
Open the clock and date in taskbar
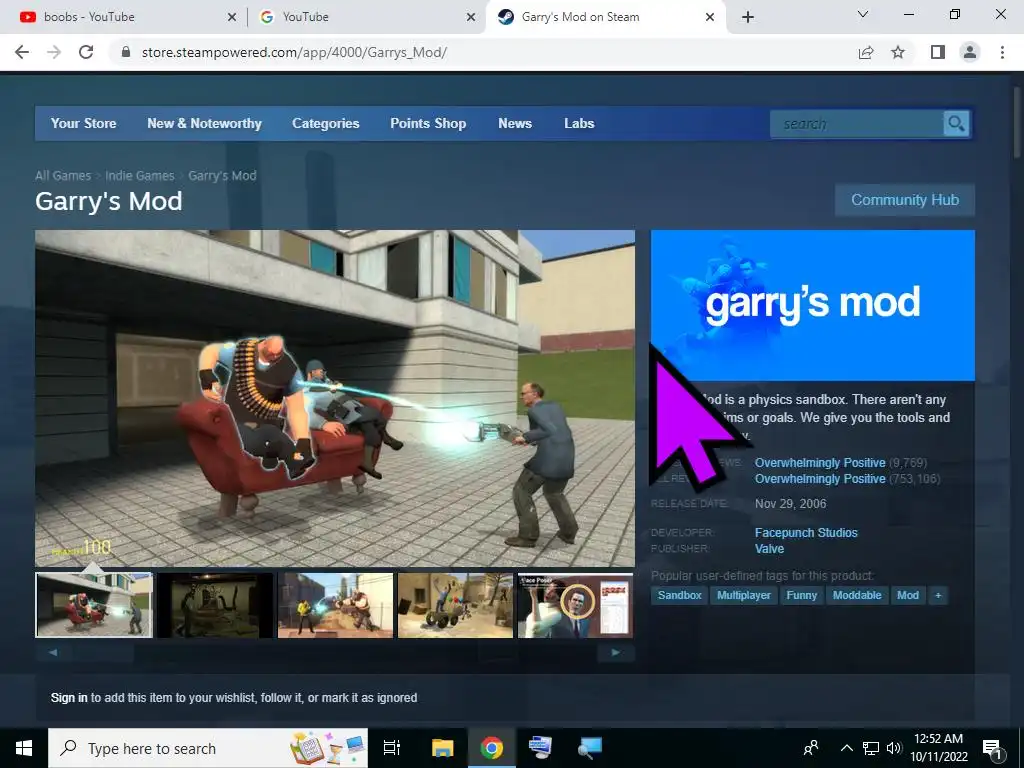tap(938, 748)
